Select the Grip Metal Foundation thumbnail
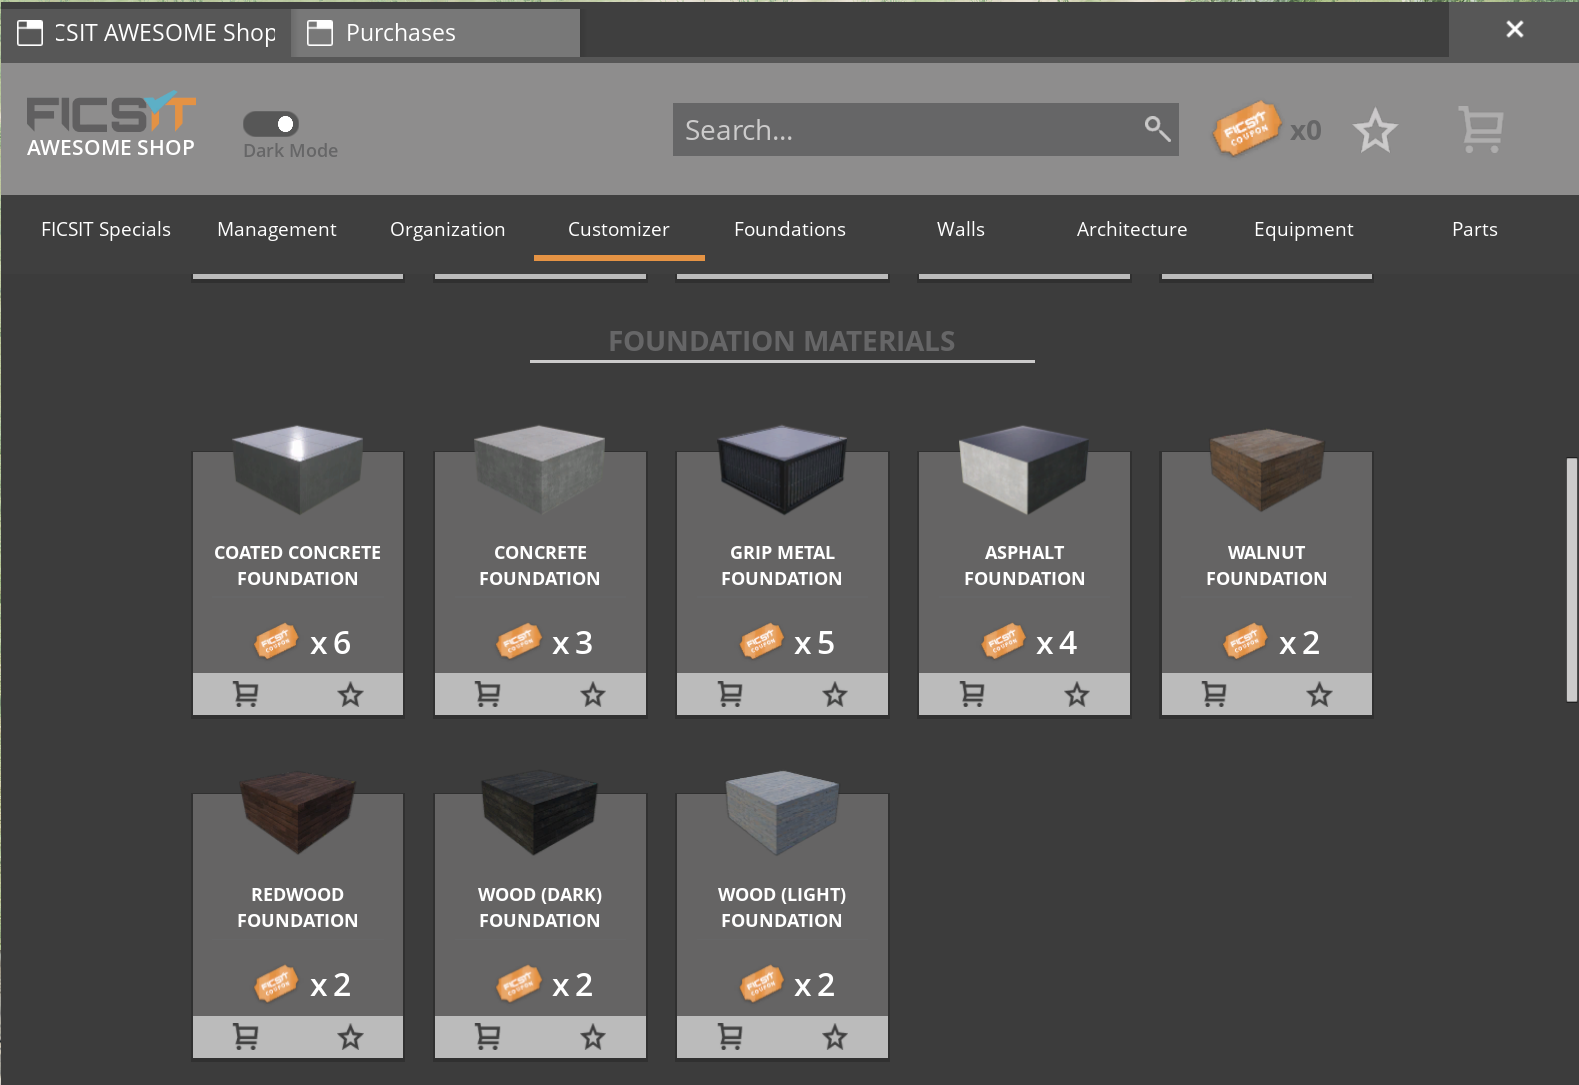Image resolution: width=1579 pixels, height=1085 pixels. click(782, 469)
